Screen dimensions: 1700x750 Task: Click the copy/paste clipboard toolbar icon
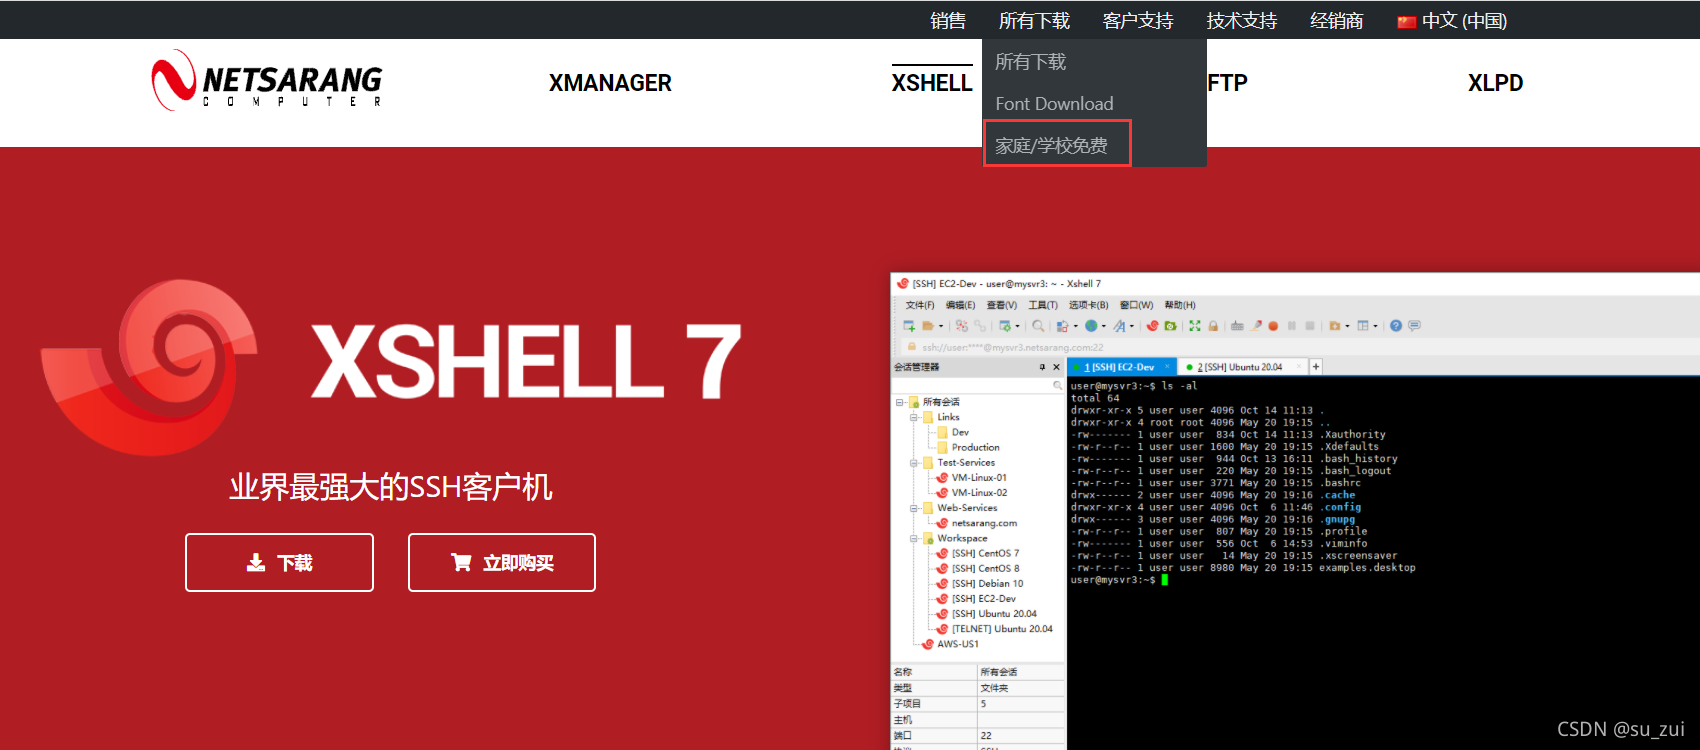coord(1062,326)
